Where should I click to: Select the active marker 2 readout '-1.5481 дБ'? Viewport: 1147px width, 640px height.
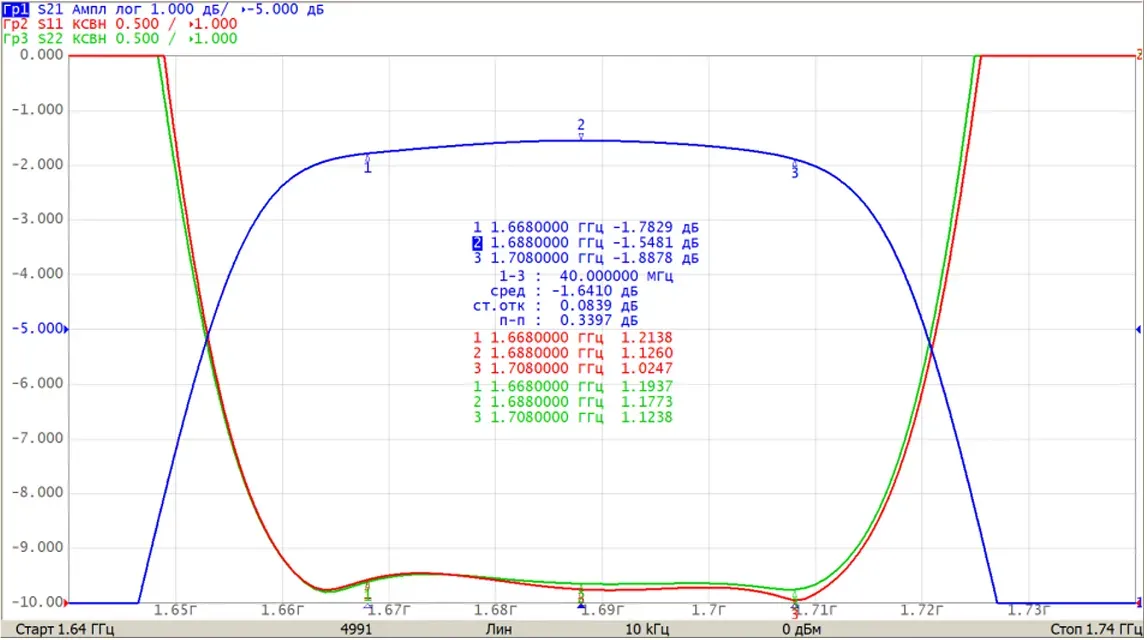point(655,243)
